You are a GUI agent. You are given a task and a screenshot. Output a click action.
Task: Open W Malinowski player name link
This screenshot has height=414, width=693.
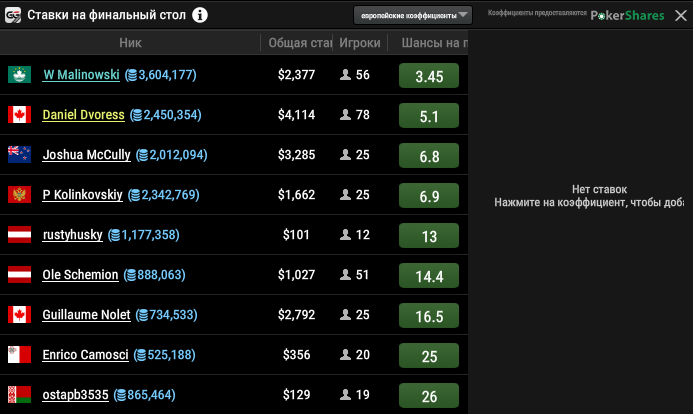coord(81,75)
